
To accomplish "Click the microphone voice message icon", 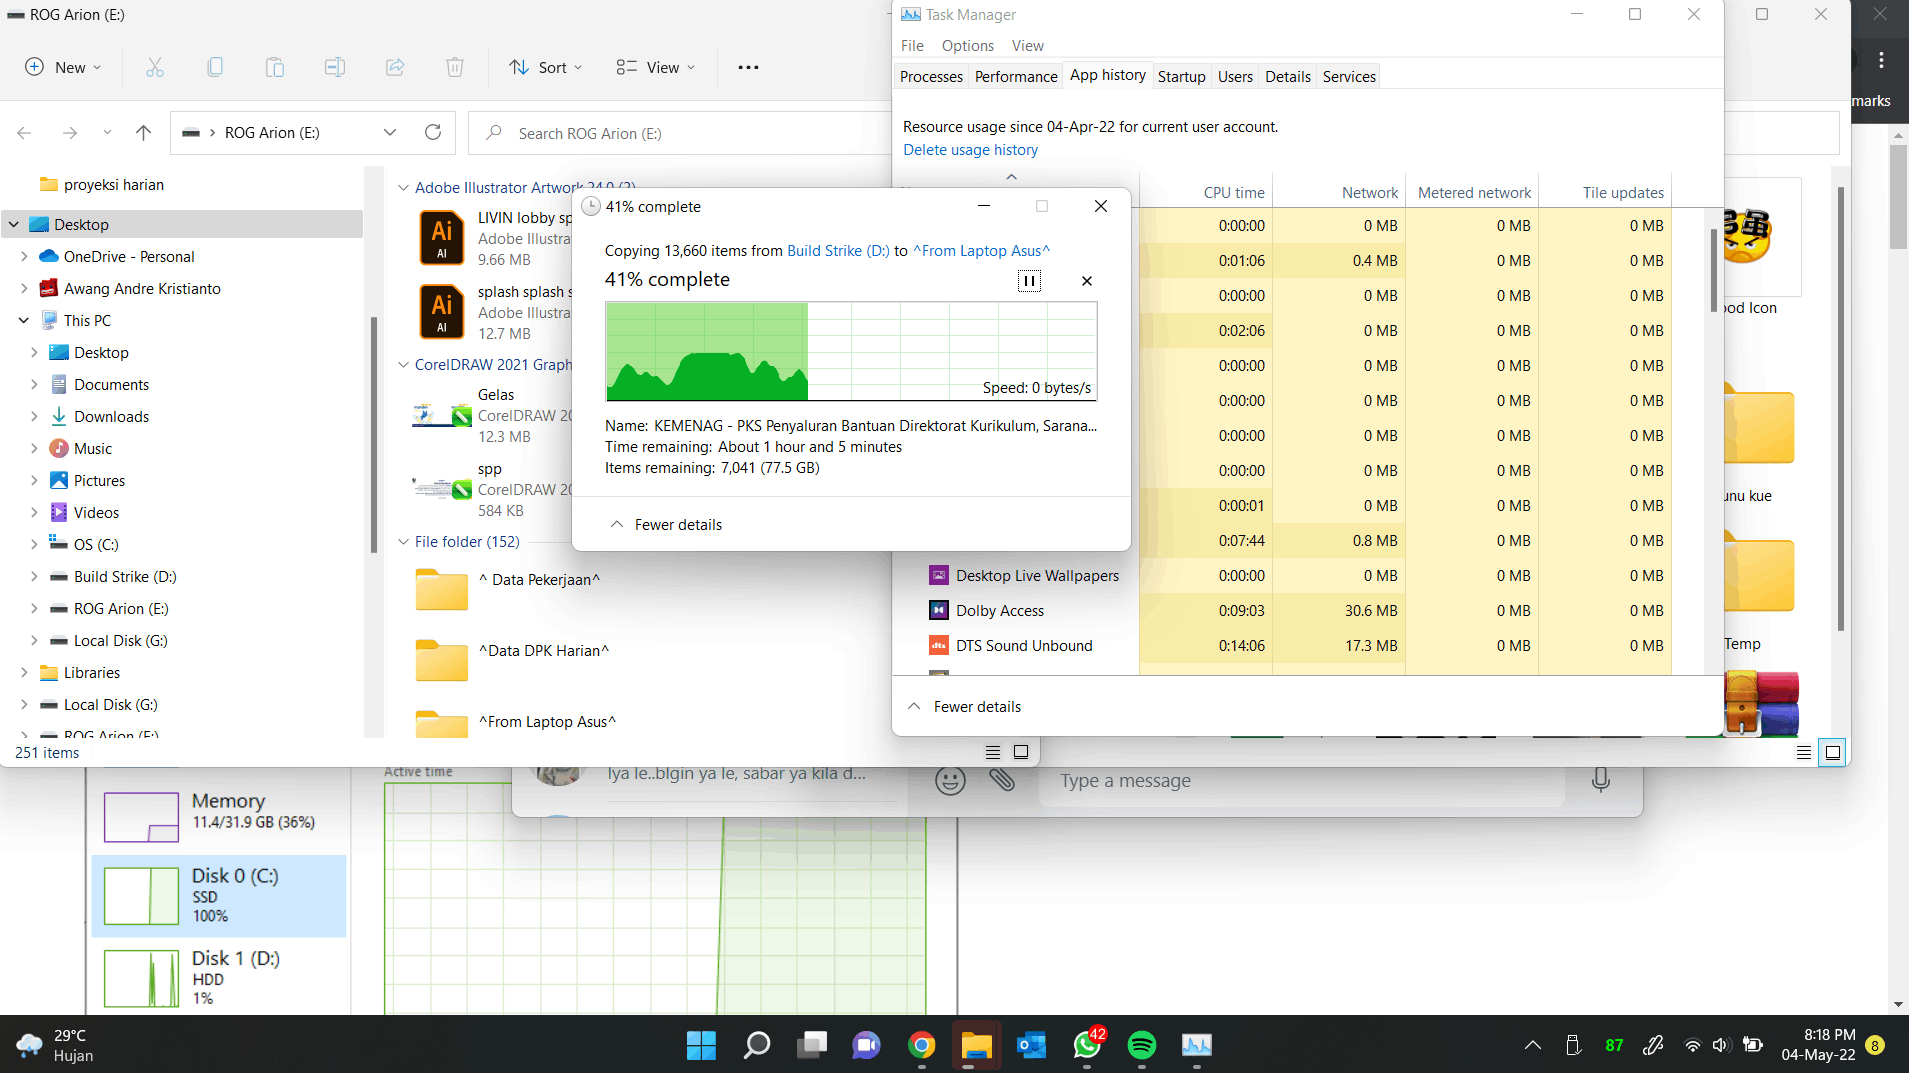I will click(x=1600, y=781).
